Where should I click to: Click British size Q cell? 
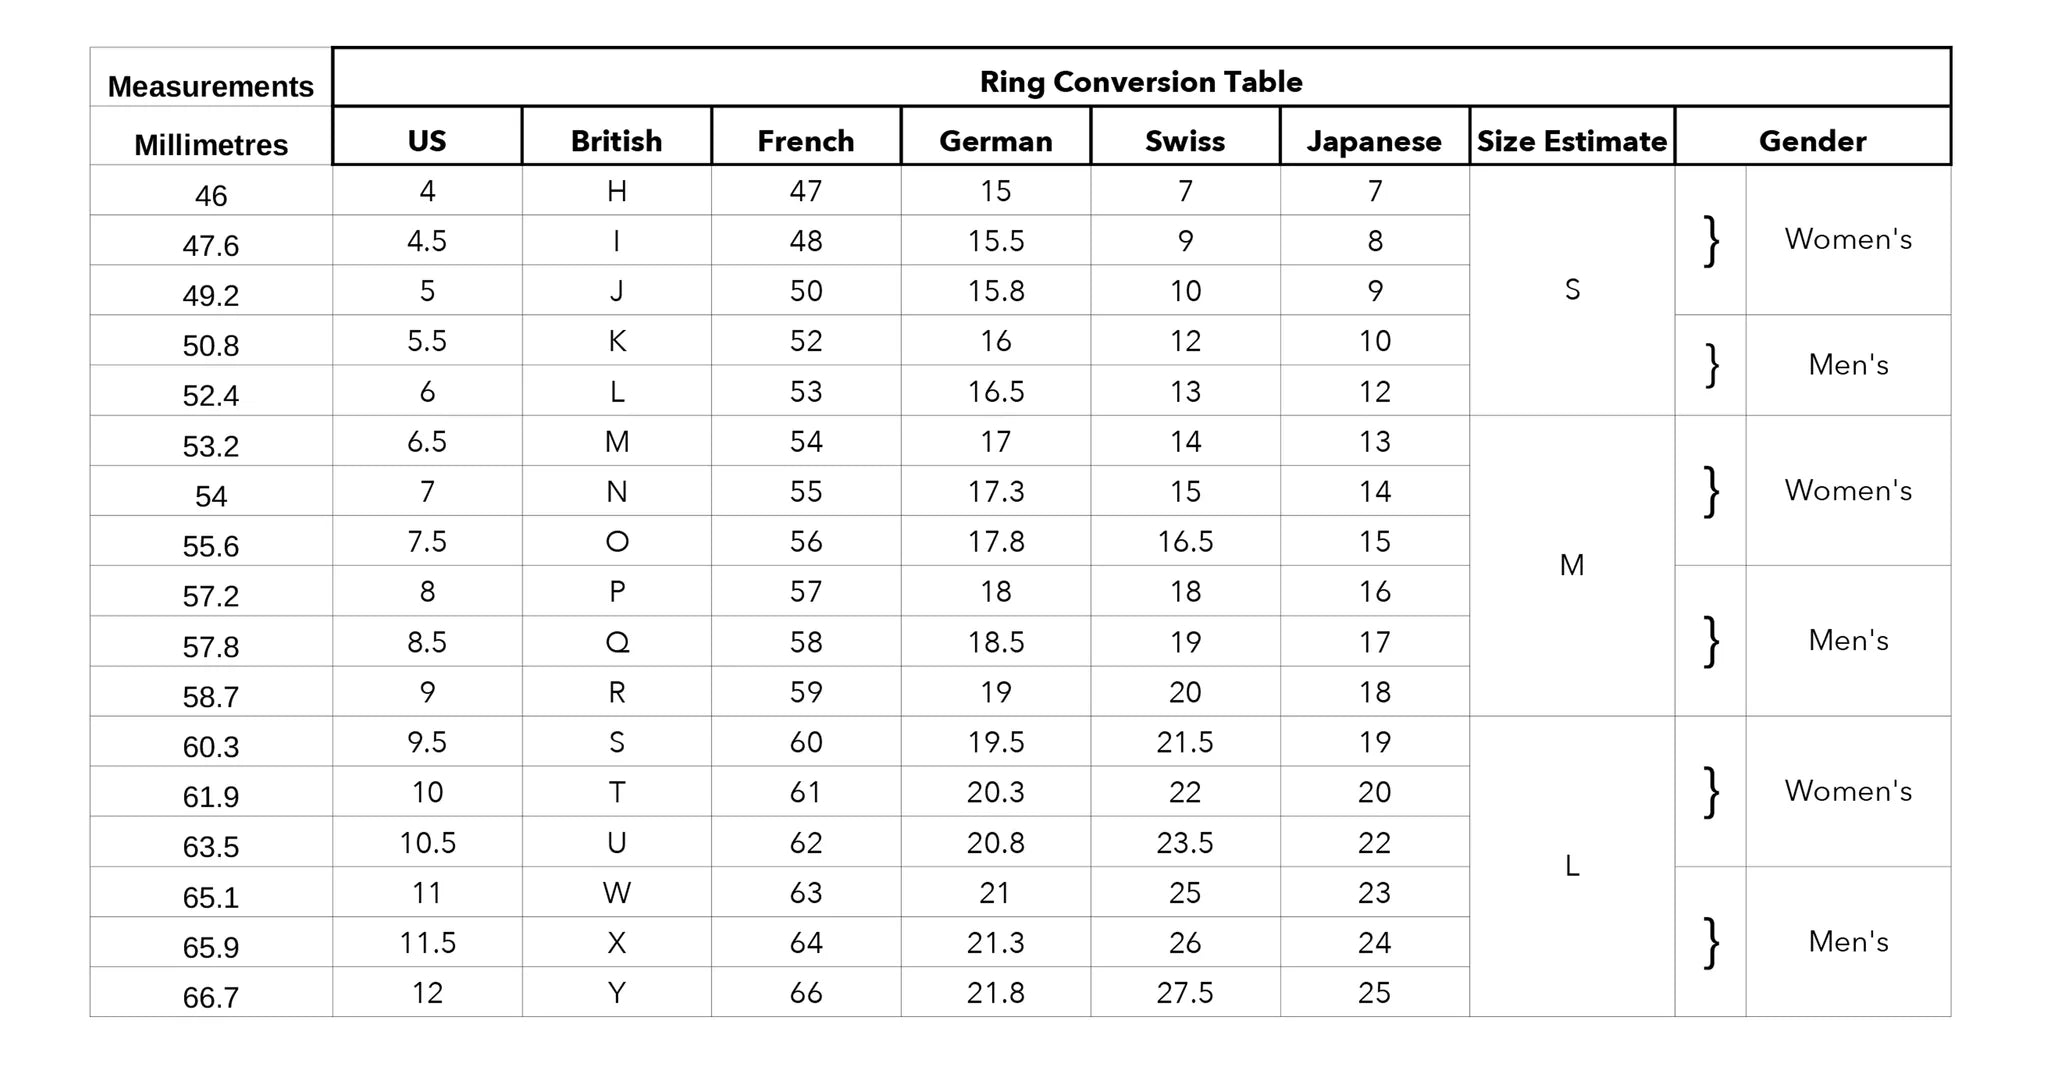tap(617, 642)
